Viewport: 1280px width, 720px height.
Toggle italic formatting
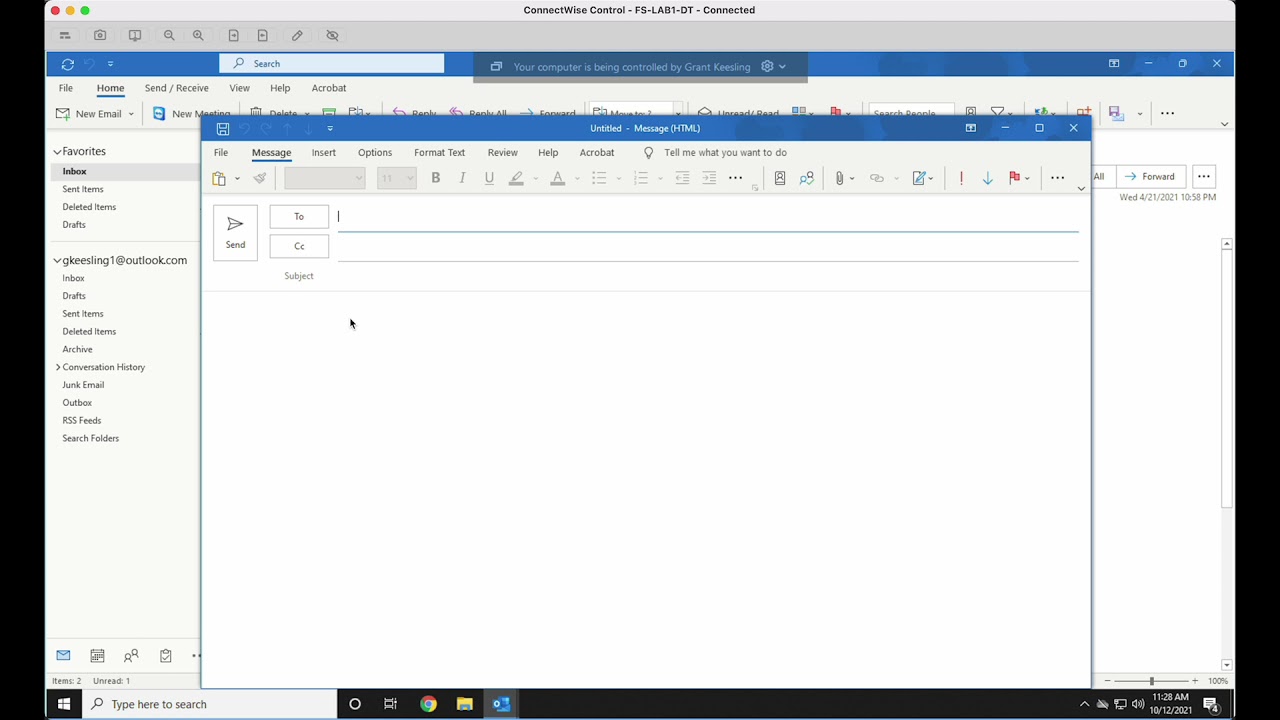point(462,178)
